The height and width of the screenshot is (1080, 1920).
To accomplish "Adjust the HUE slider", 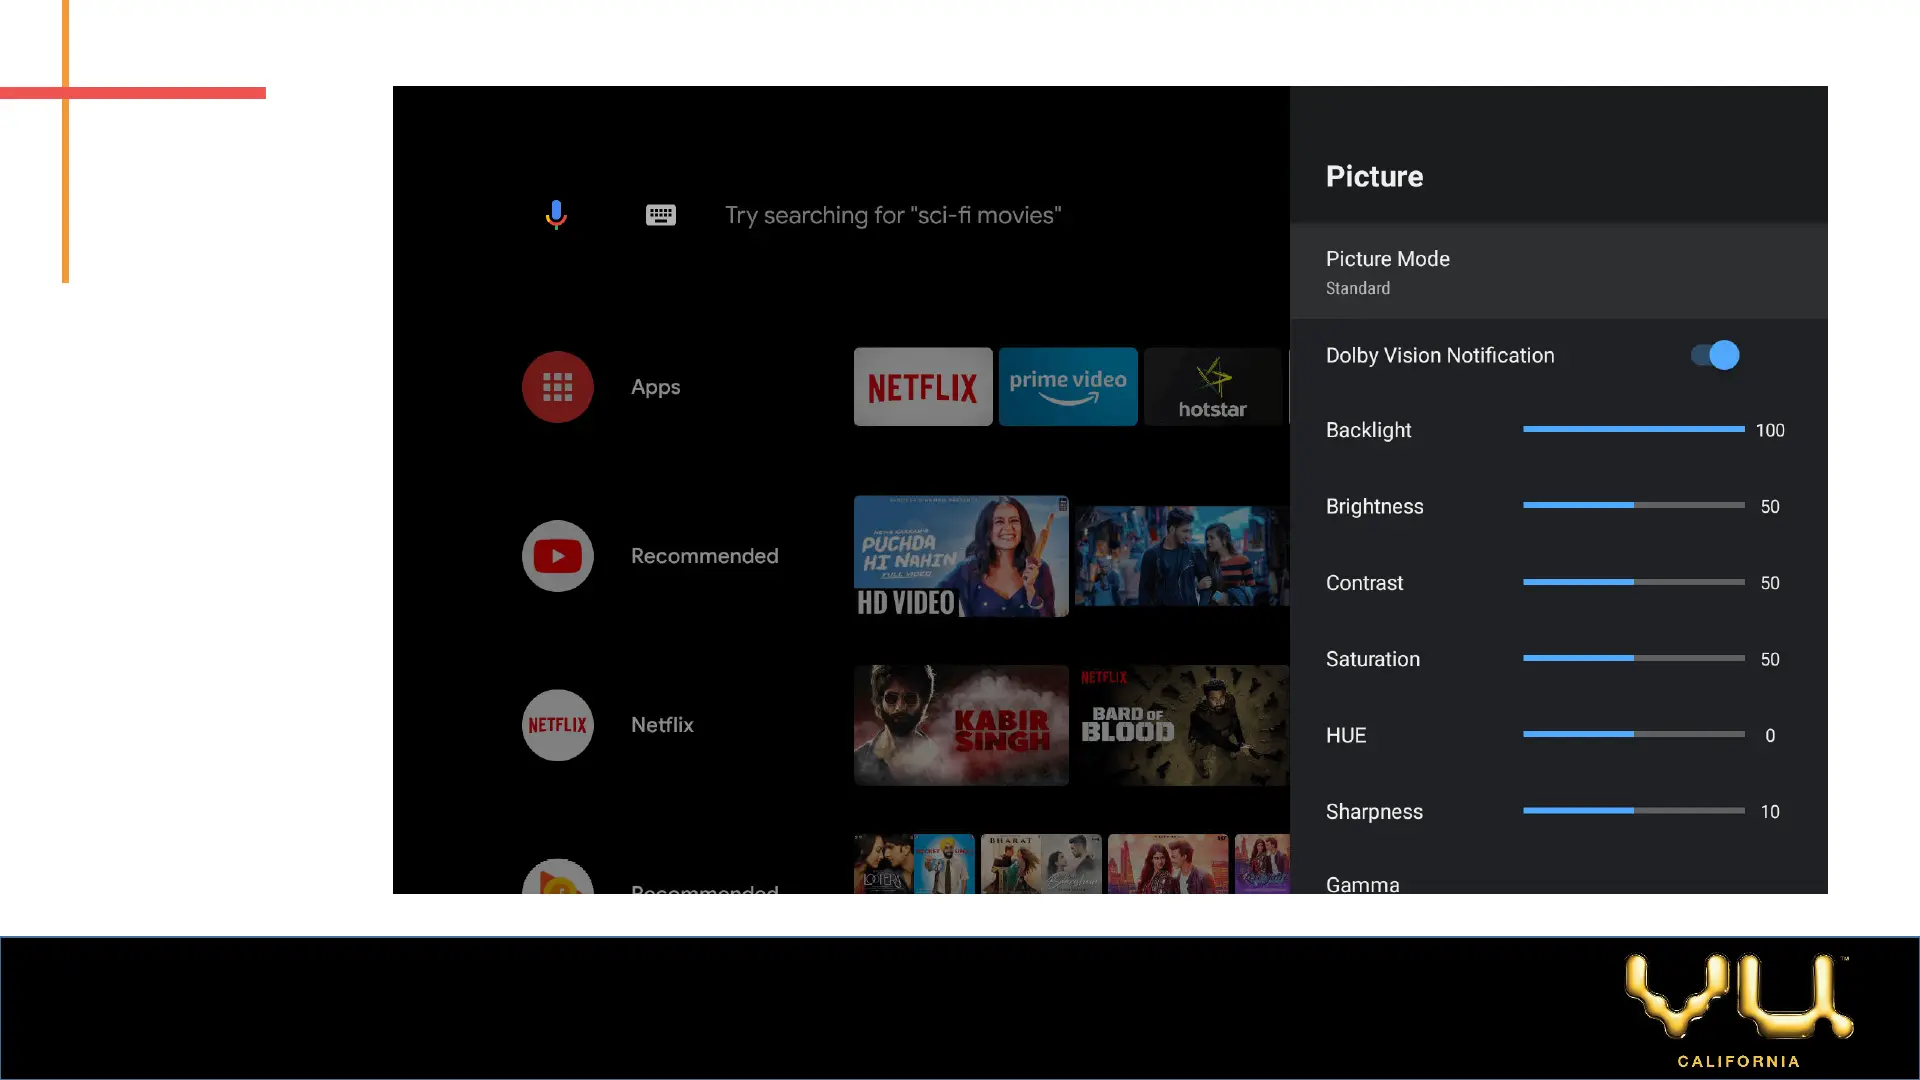I will point(1633,735).
